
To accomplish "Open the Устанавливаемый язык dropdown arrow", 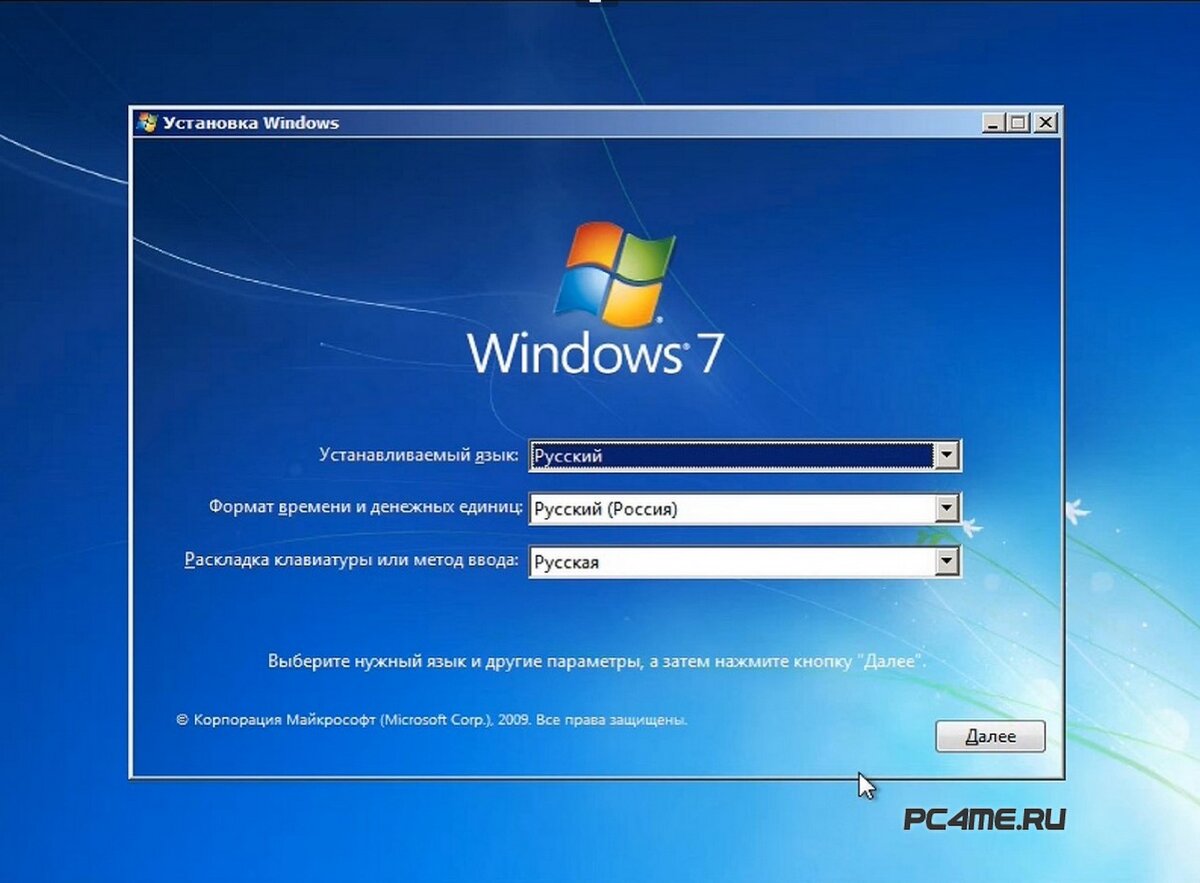I will point(946,456).
